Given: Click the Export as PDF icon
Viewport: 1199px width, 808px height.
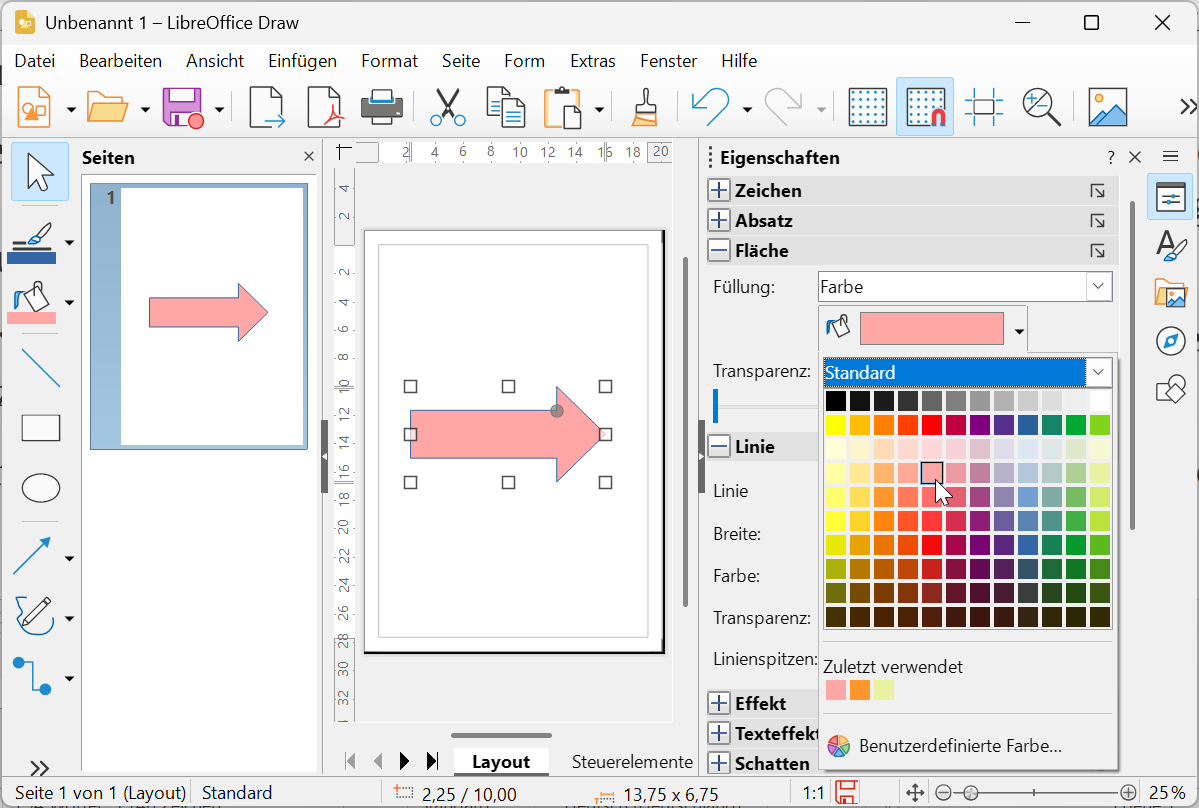Looking at the screenshot, I should tap(325, 107).
